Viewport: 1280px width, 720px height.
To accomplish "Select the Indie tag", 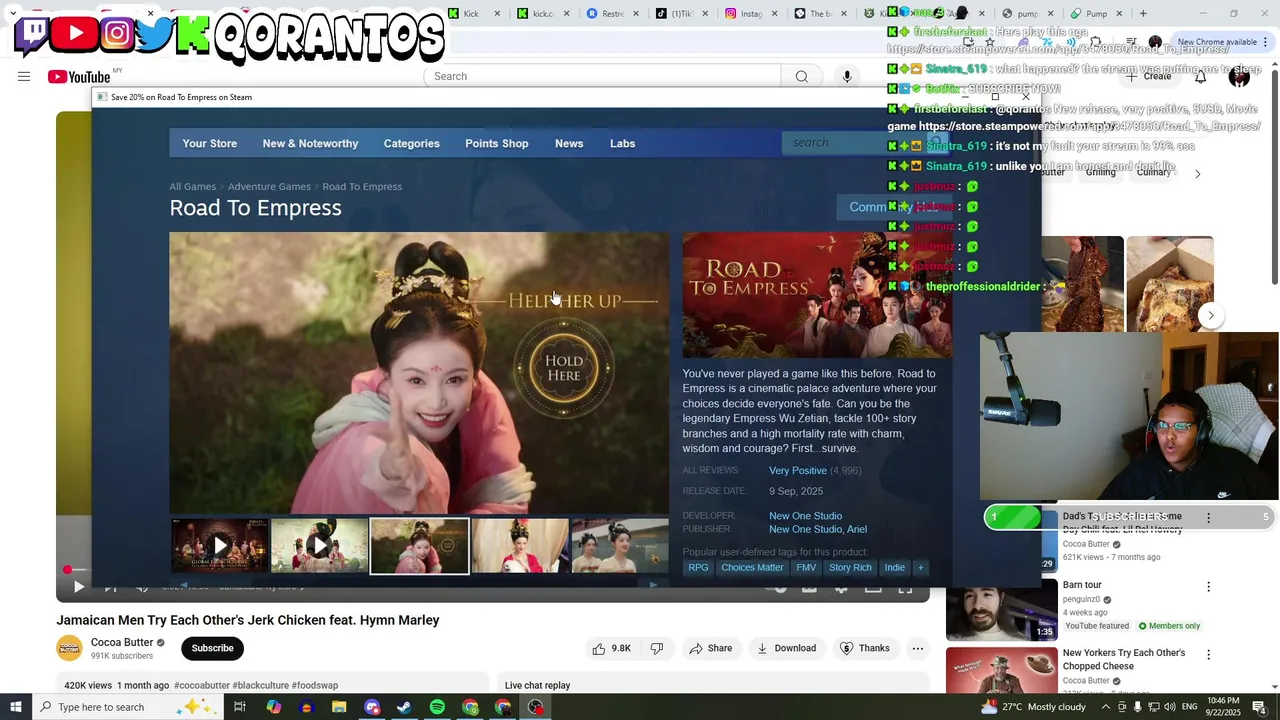I will pyautogui.click(x=894, y=567).
